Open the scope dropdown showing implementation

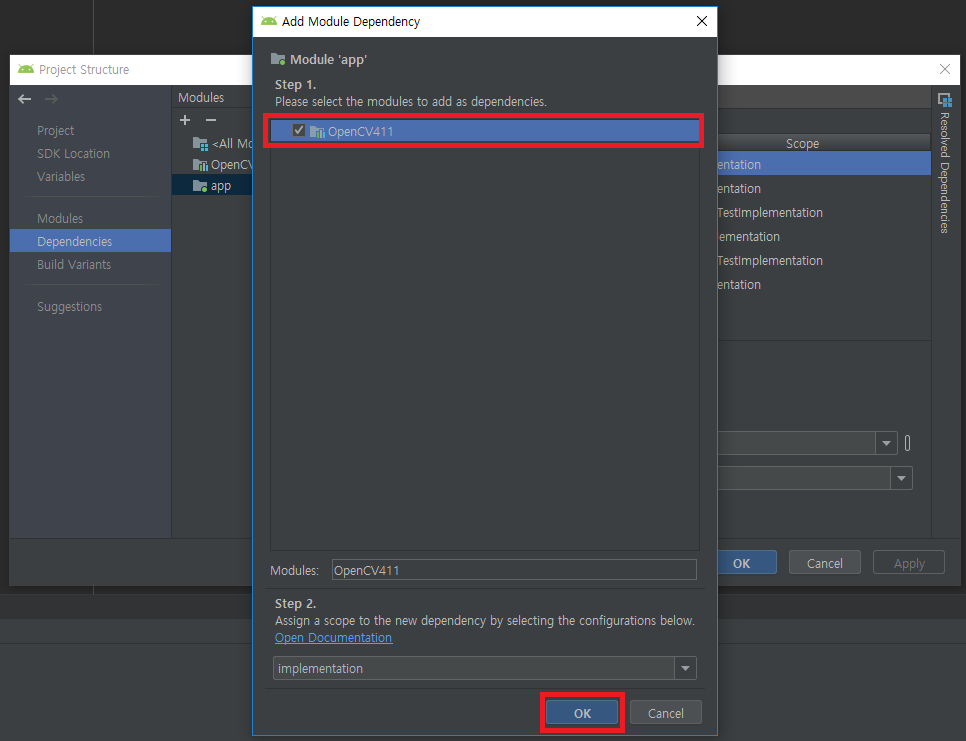coord(685,668)
